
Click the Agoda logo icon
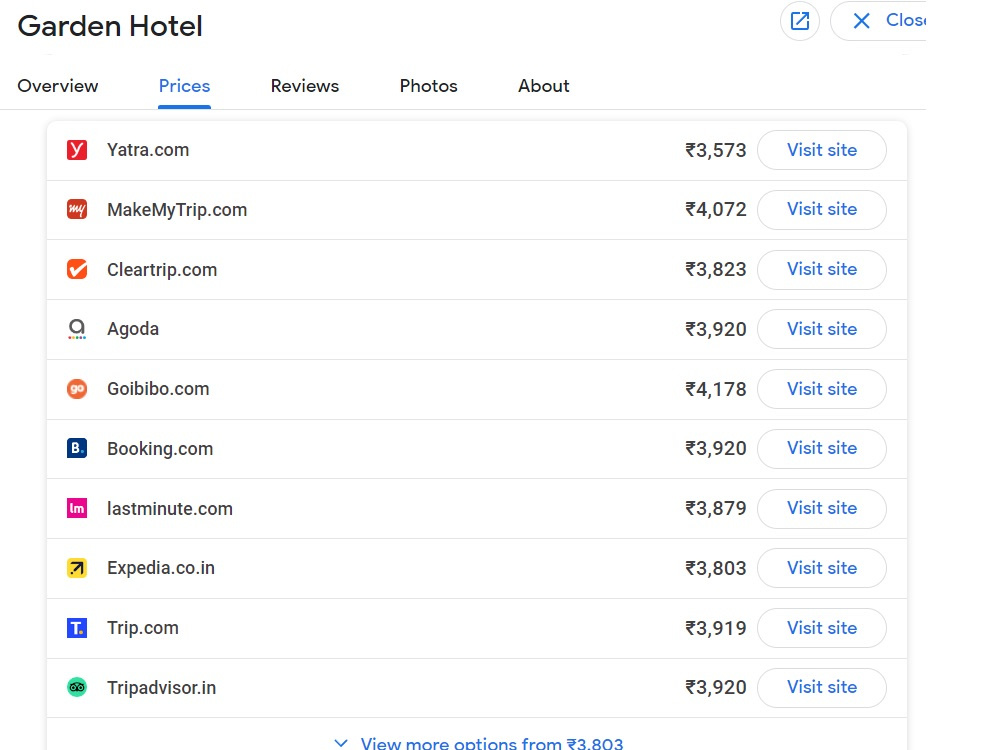click(77, 329)
